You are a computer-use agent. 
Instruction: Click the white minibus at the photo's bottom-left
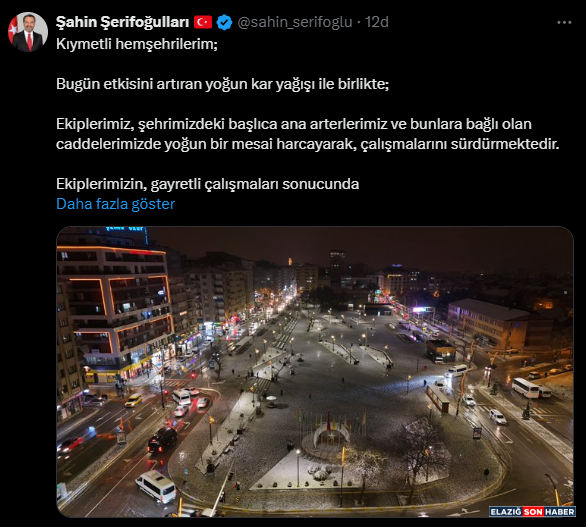156,486
